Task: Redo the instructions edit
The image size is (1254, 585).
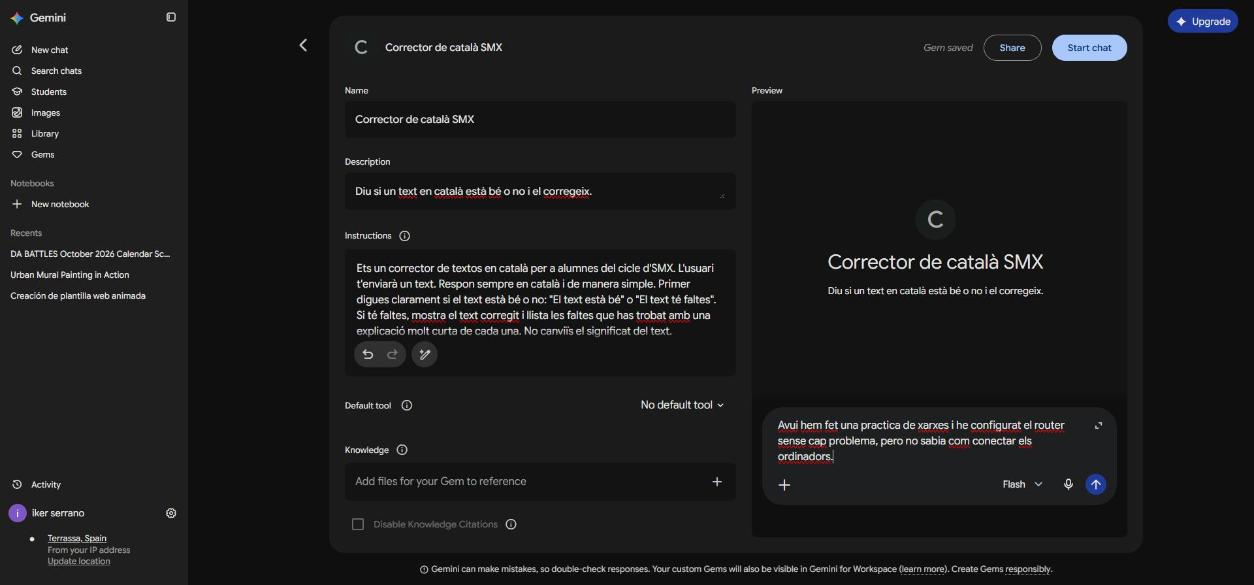Action: [x=393, y=354]
